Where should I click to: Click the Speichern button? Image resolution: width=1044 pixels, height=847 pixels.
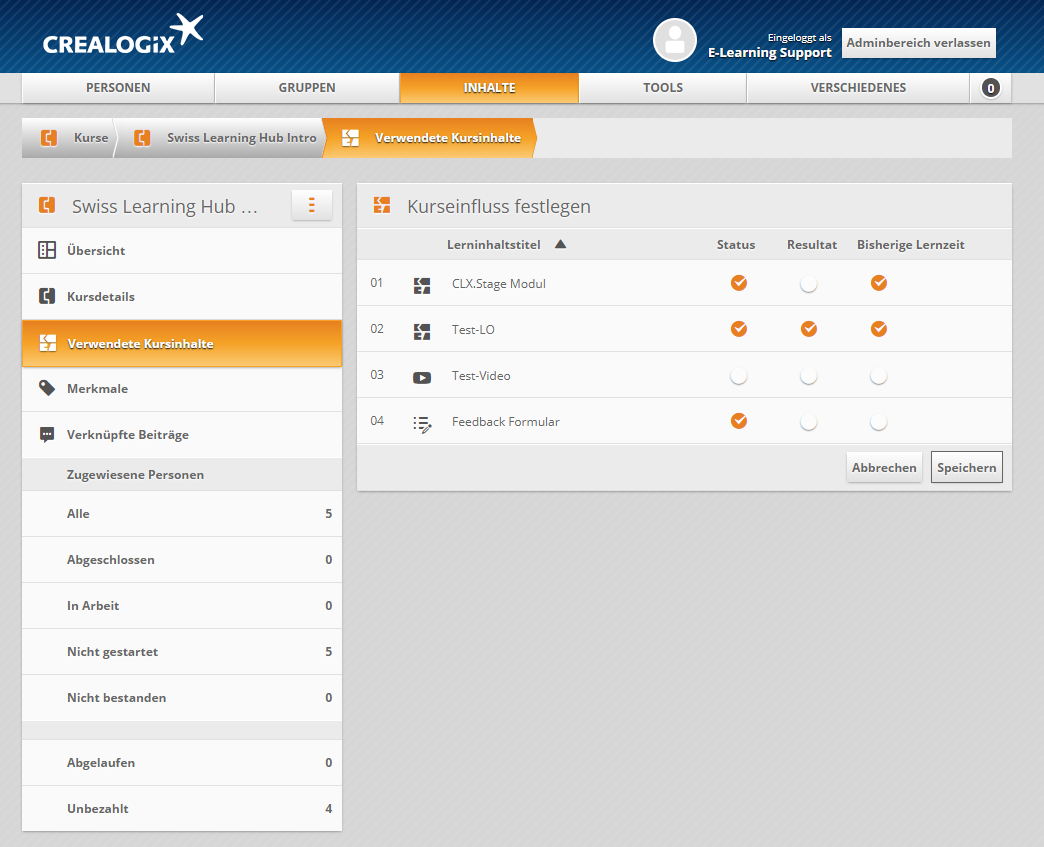(966, 468)
